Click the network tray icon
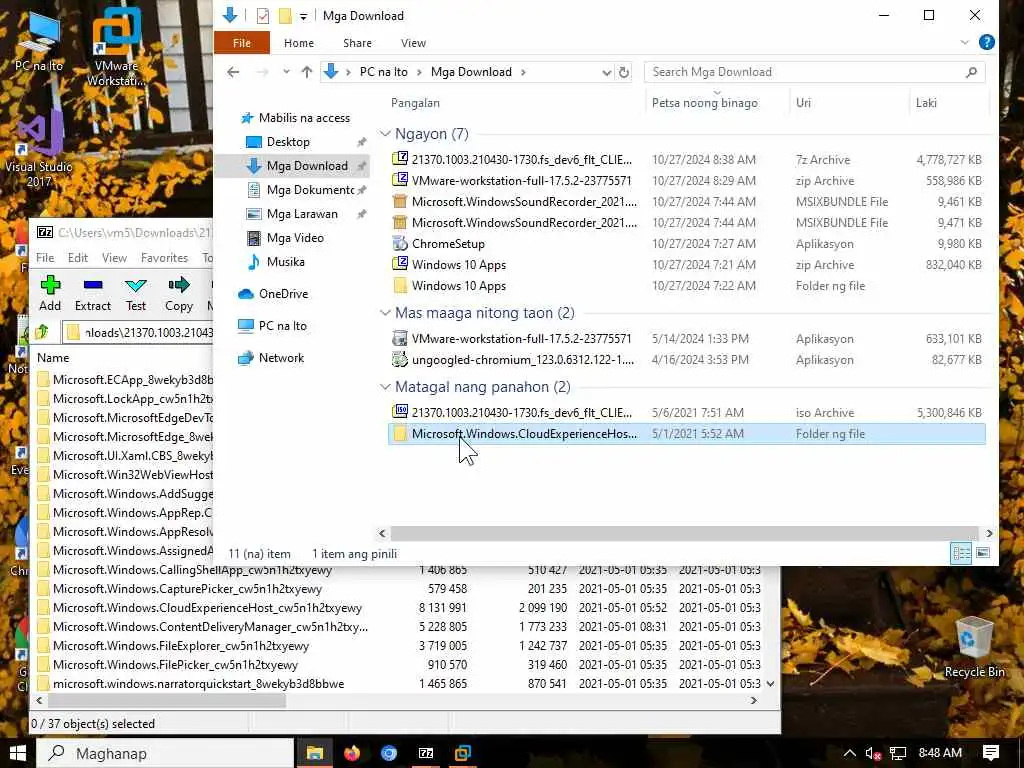The image size is (1024, 768). (898, 754)
